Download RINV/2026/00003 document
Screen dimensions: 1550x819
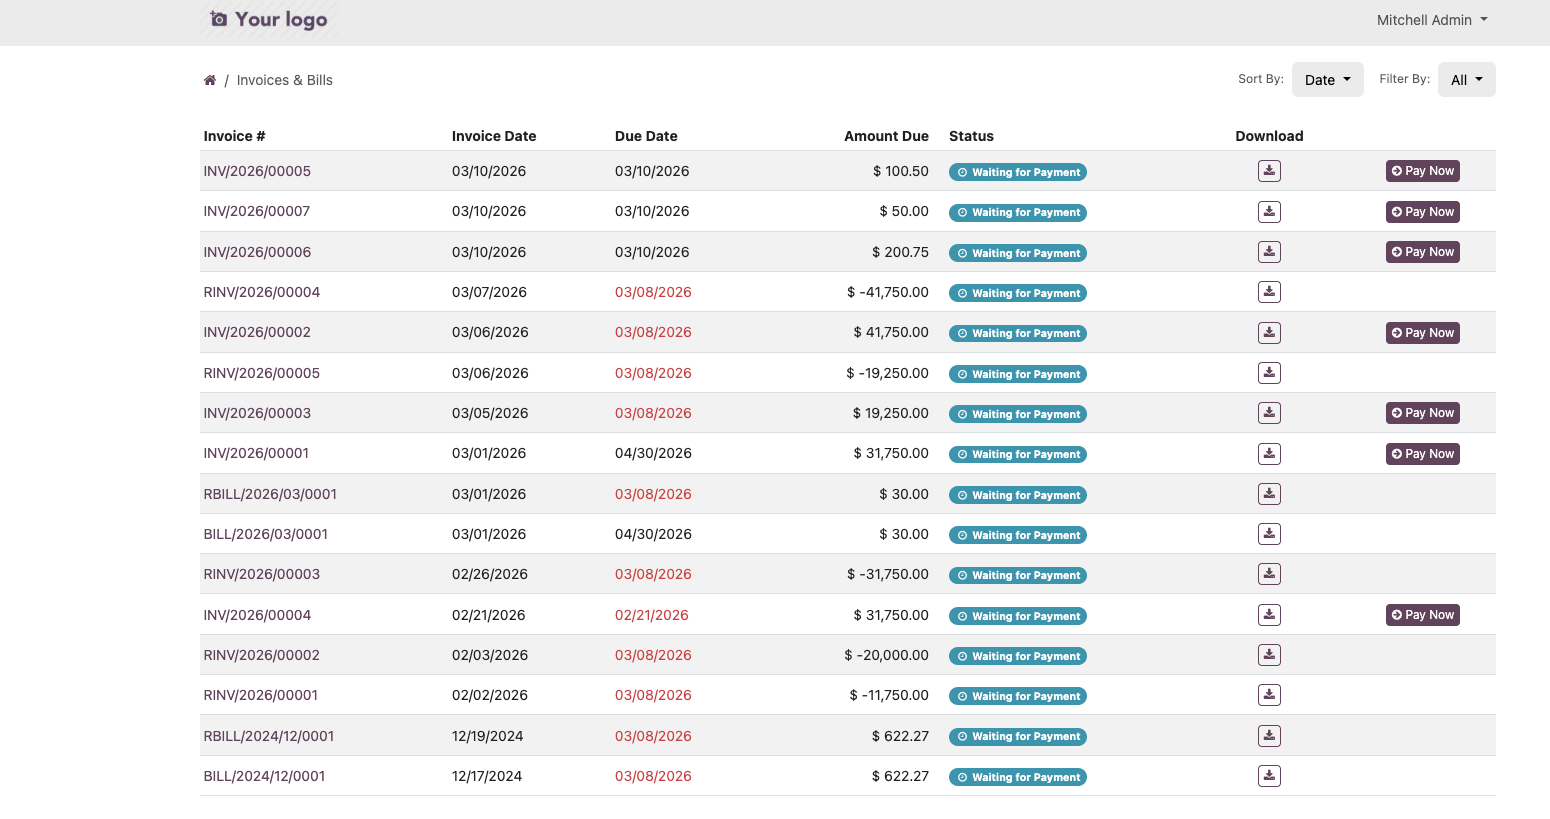coord(1269,574)
